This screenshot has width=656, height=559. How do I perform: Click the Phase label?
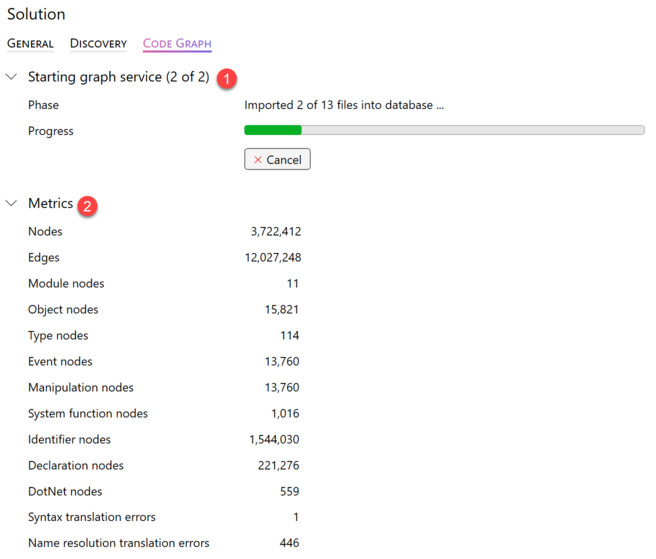[44, 105]
